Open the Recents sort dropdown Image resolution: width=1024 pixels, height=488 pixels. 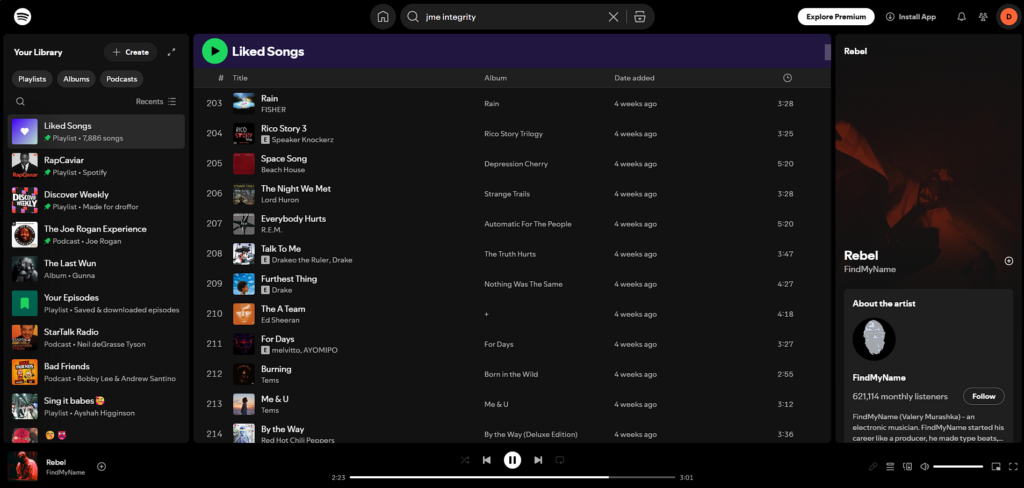point(156,101)
